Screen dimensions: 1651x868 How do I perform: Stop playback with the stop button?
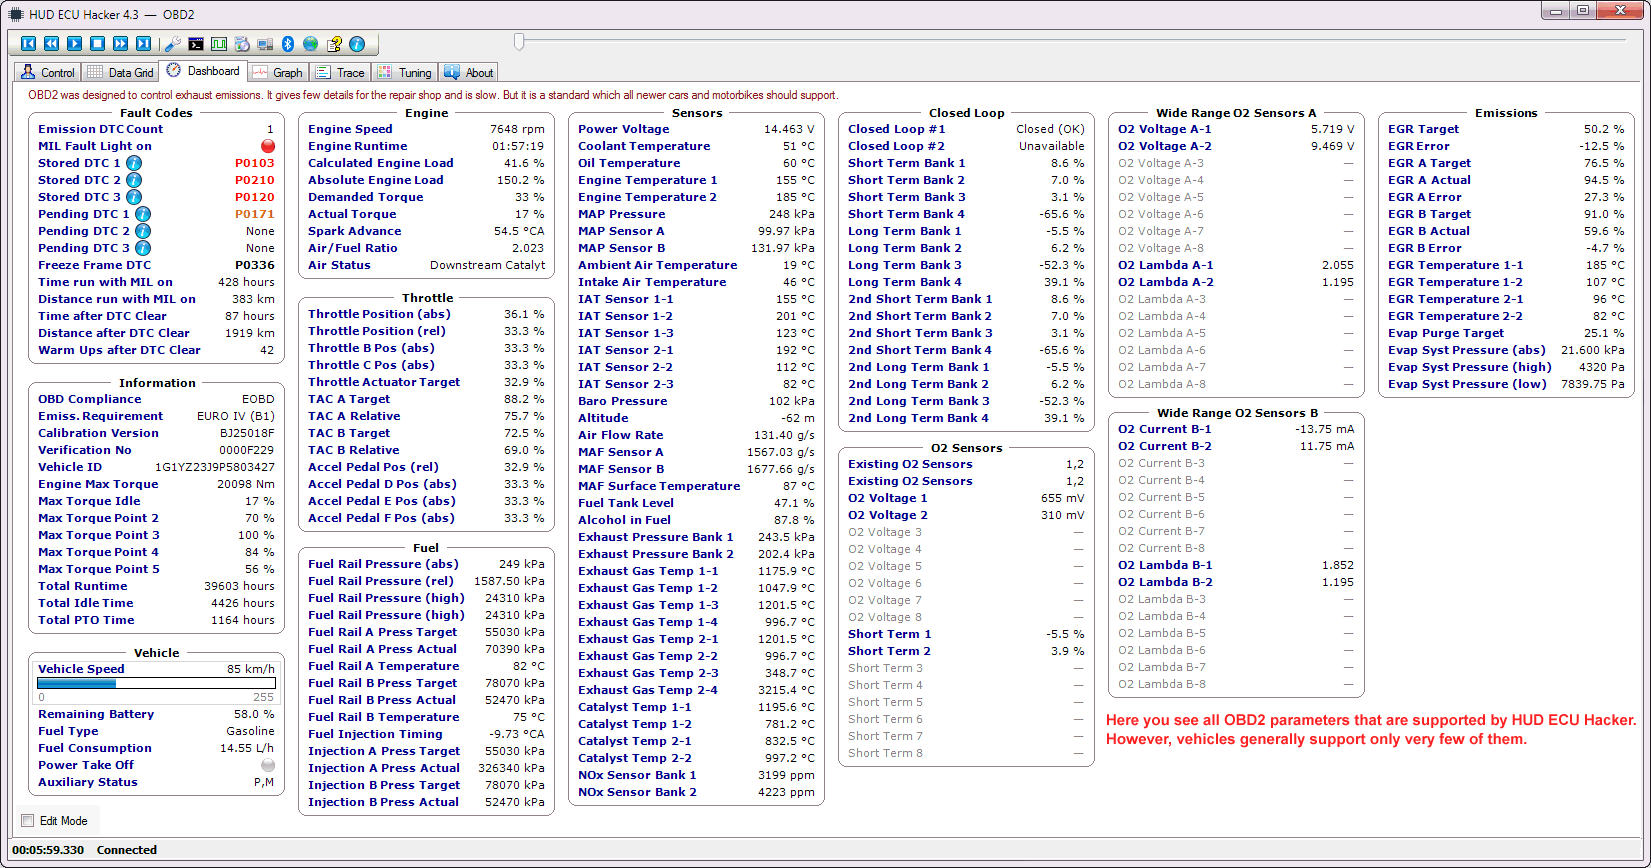(97, 44)
